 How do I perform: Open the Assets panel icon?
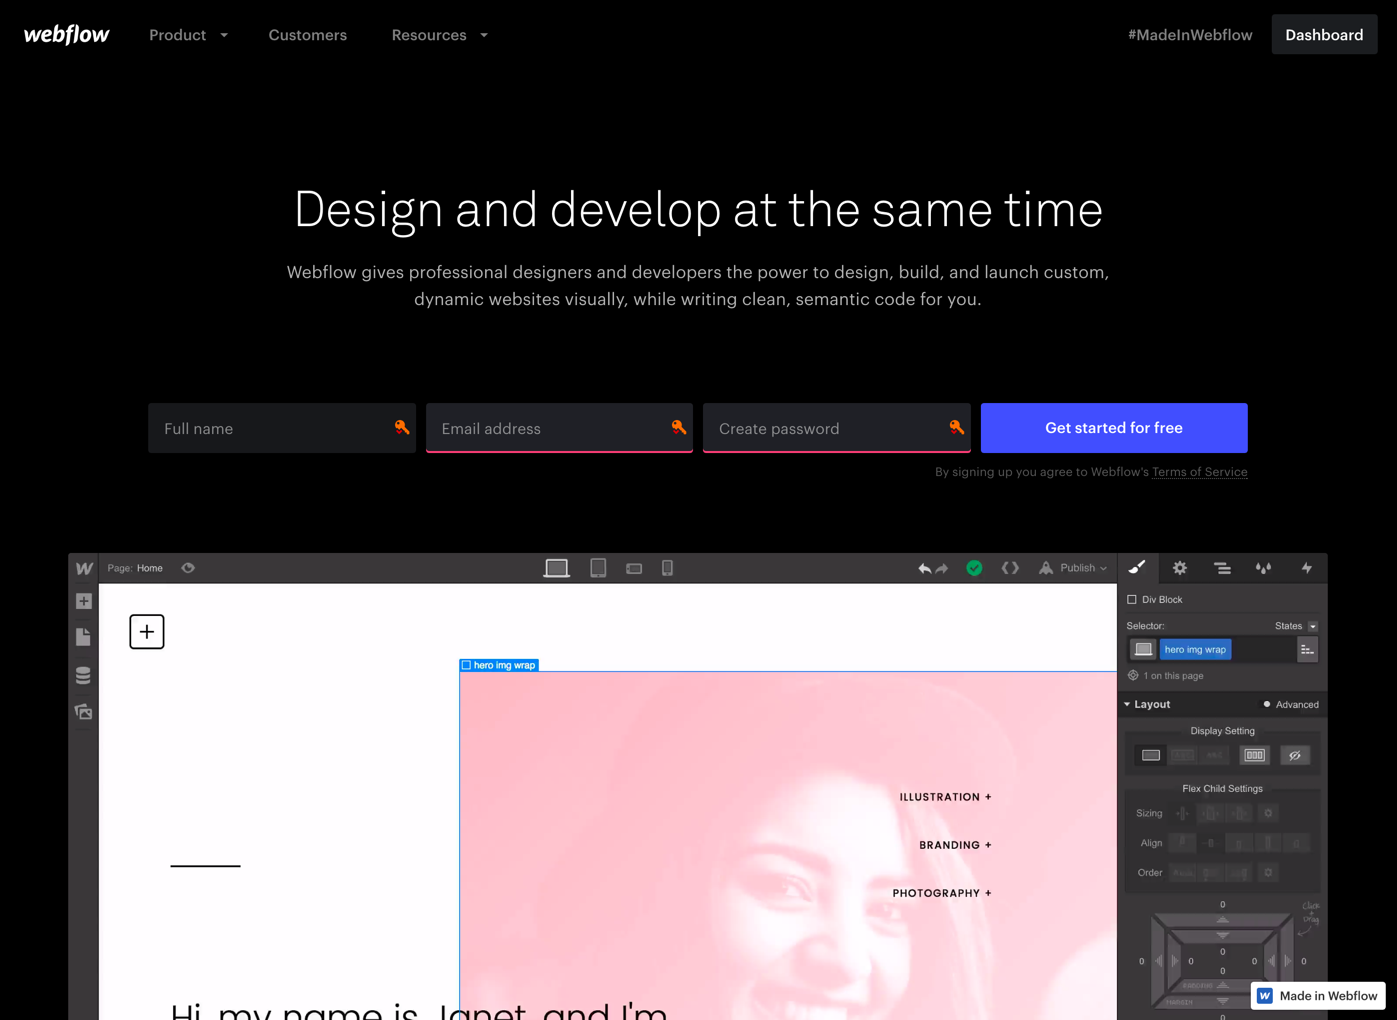84,712
